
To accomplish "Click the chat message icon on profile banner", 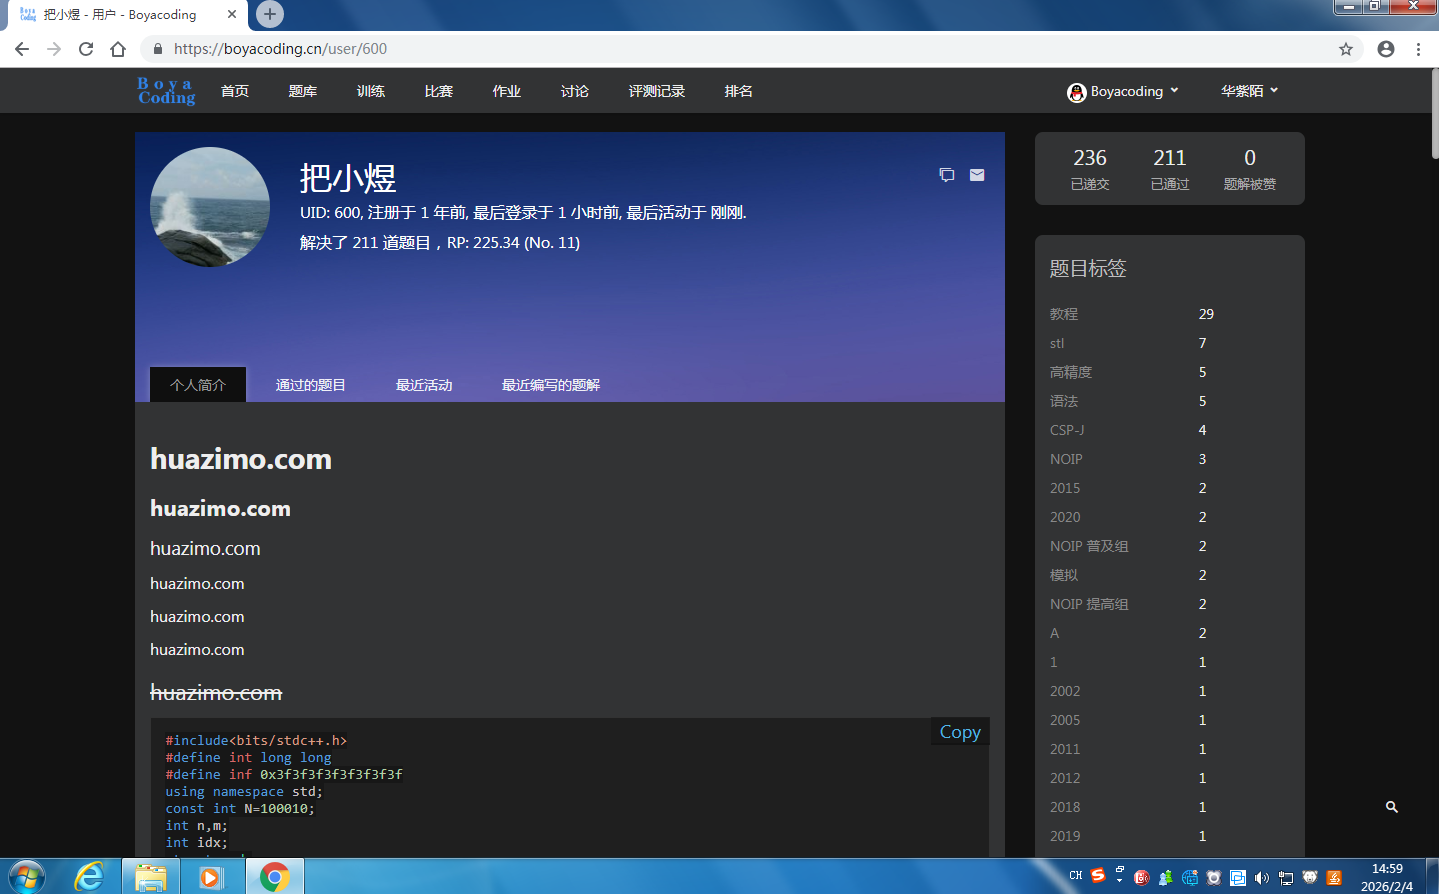I will tap(946, 175).
